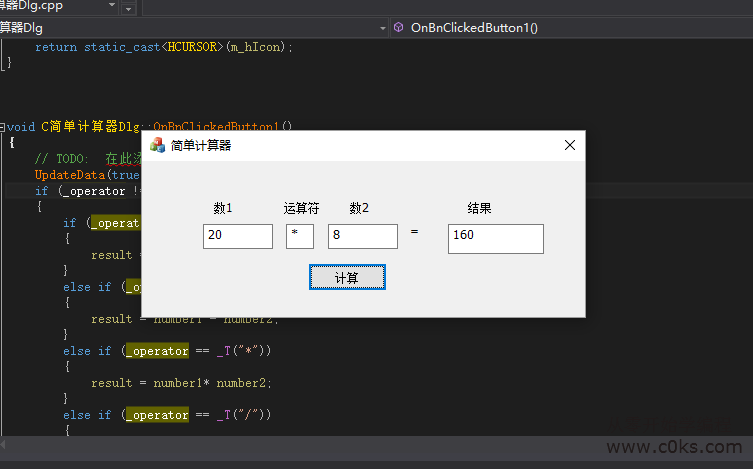
Task: Click the 简单计算器 title text
Action: [x=201, y=146]
